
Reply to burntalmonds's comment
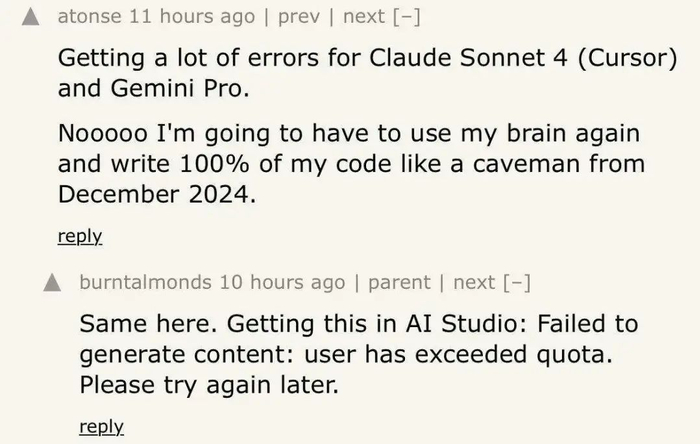(x=101, y=427)
